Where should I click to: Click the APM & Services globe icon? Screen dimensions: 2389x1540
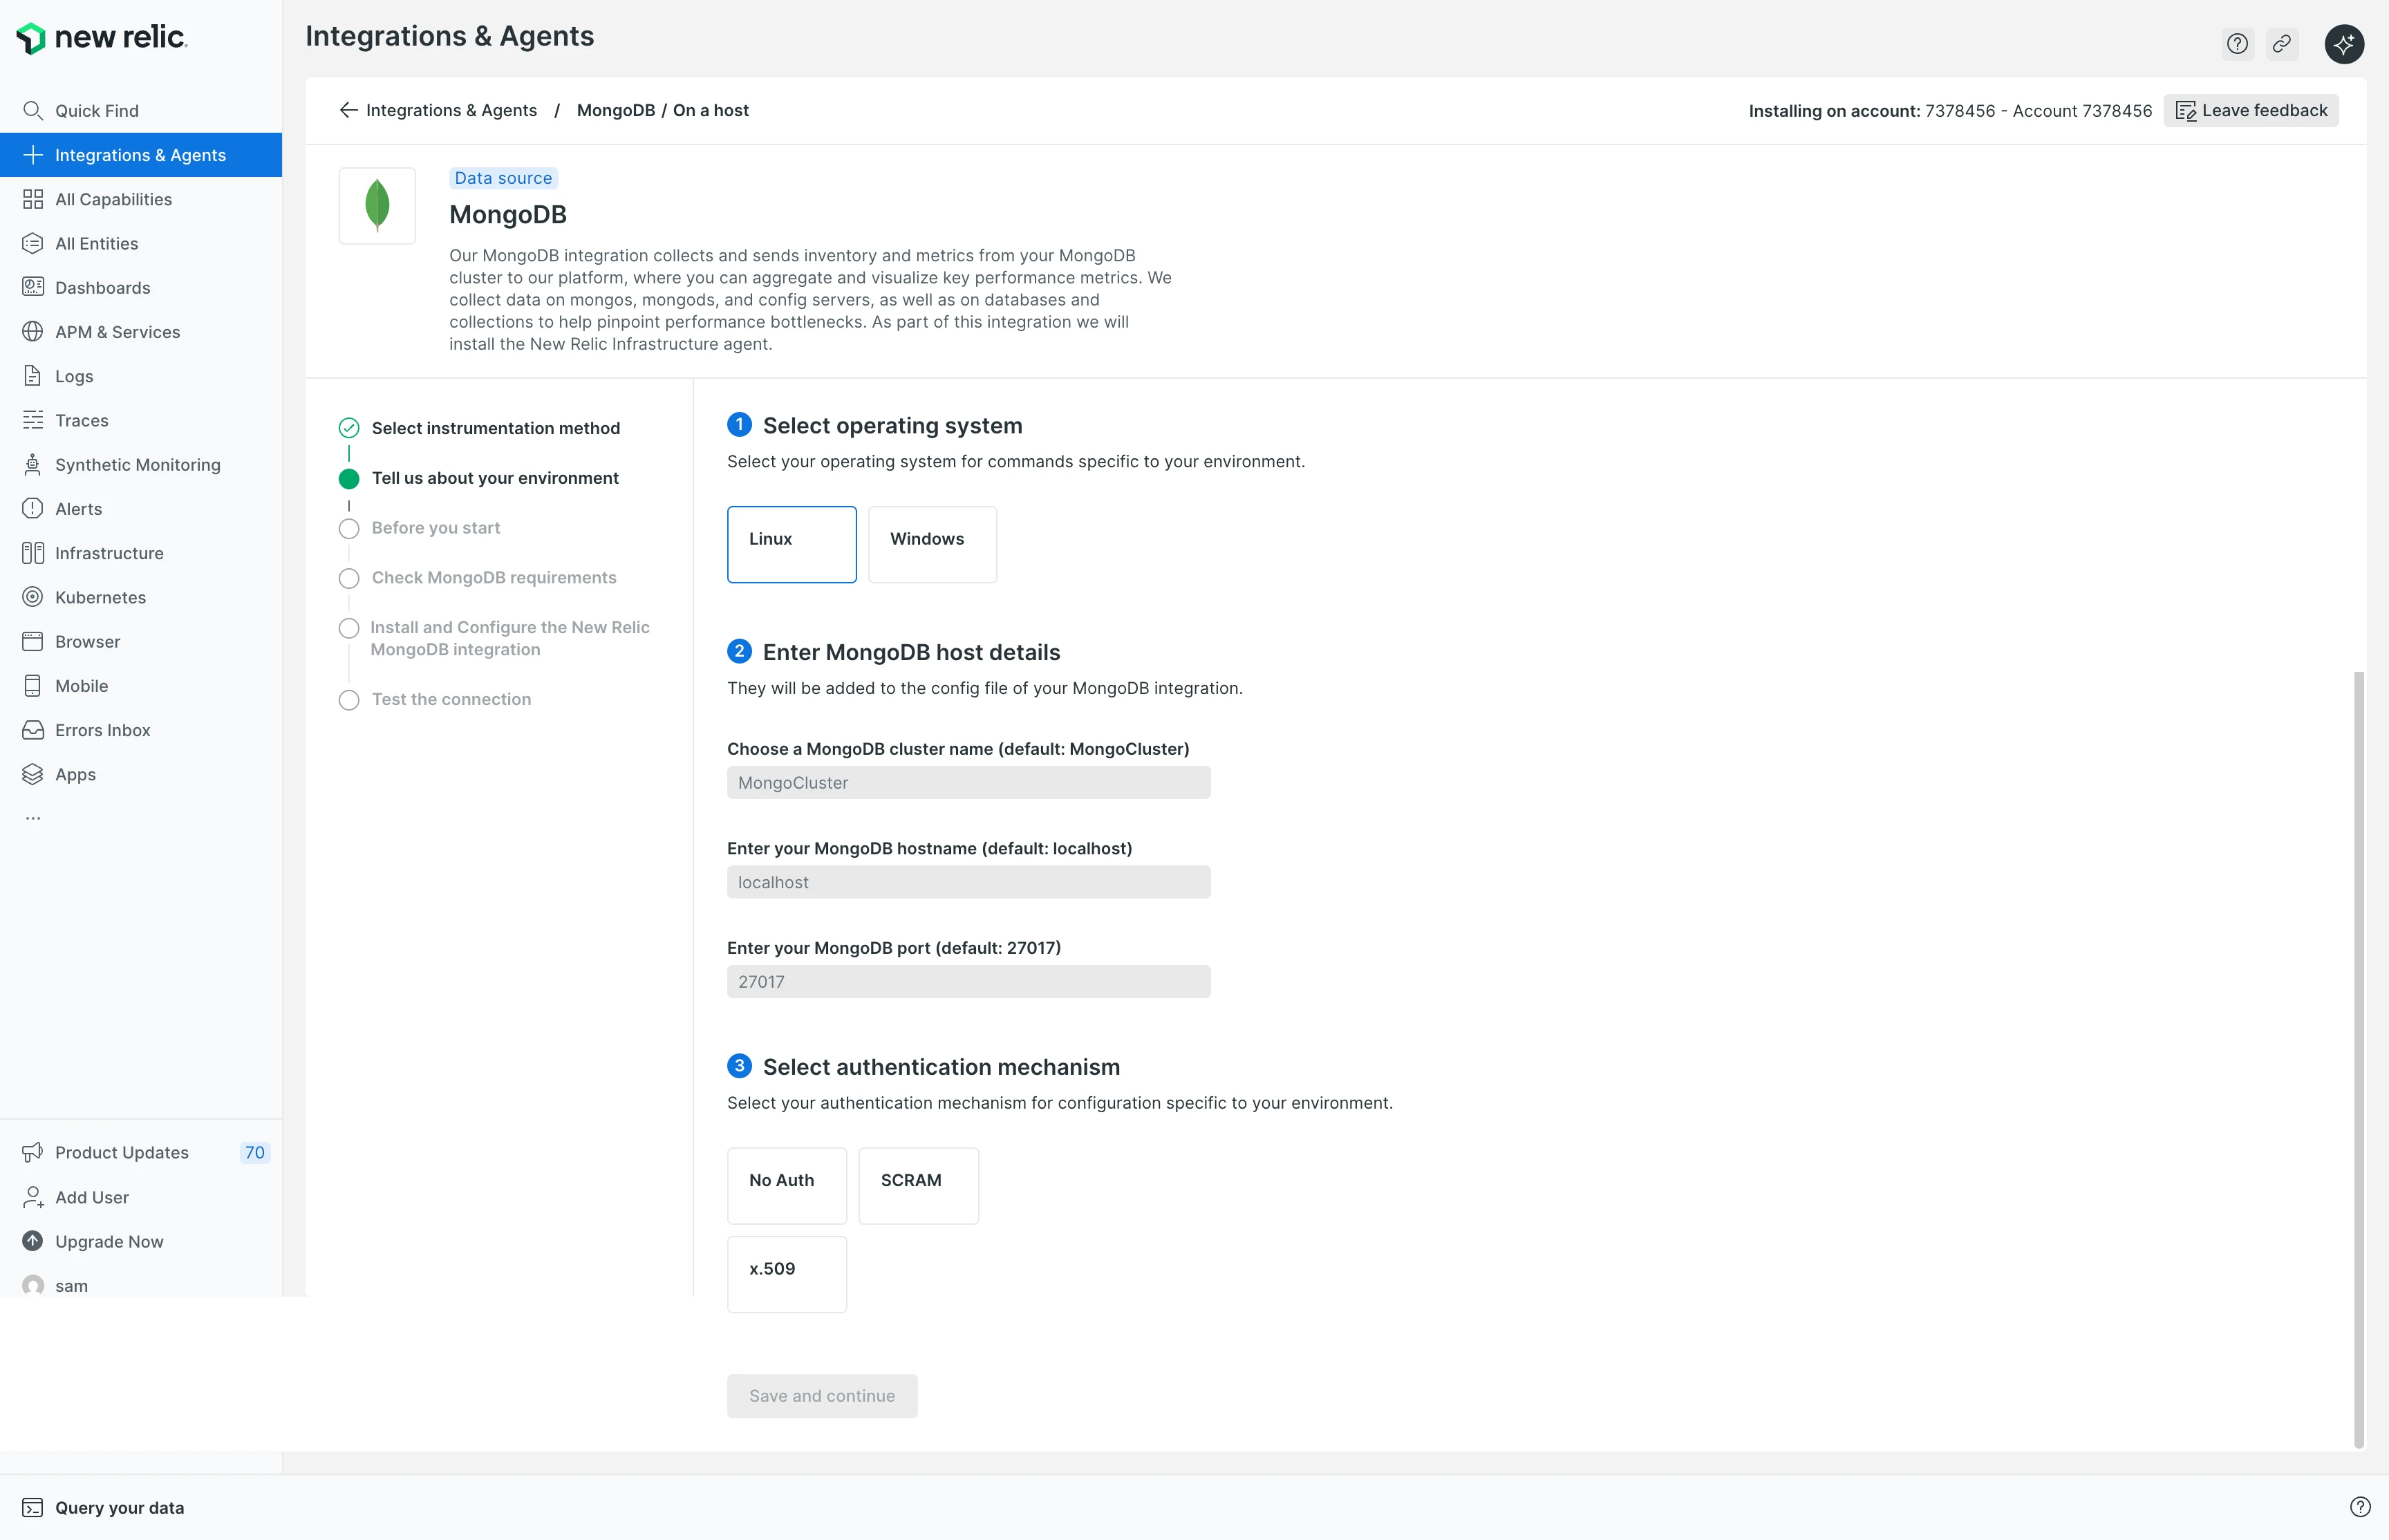tap(33, 332)
